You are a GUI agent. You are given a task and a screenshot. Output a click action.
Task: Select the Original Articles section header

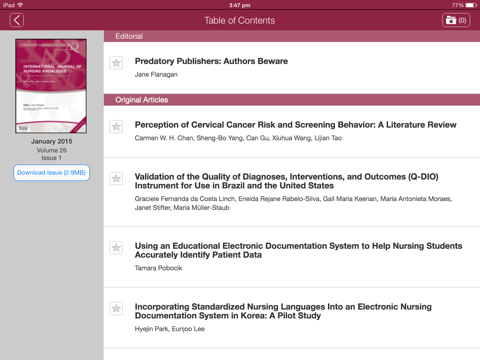click(x=292, y=100)
